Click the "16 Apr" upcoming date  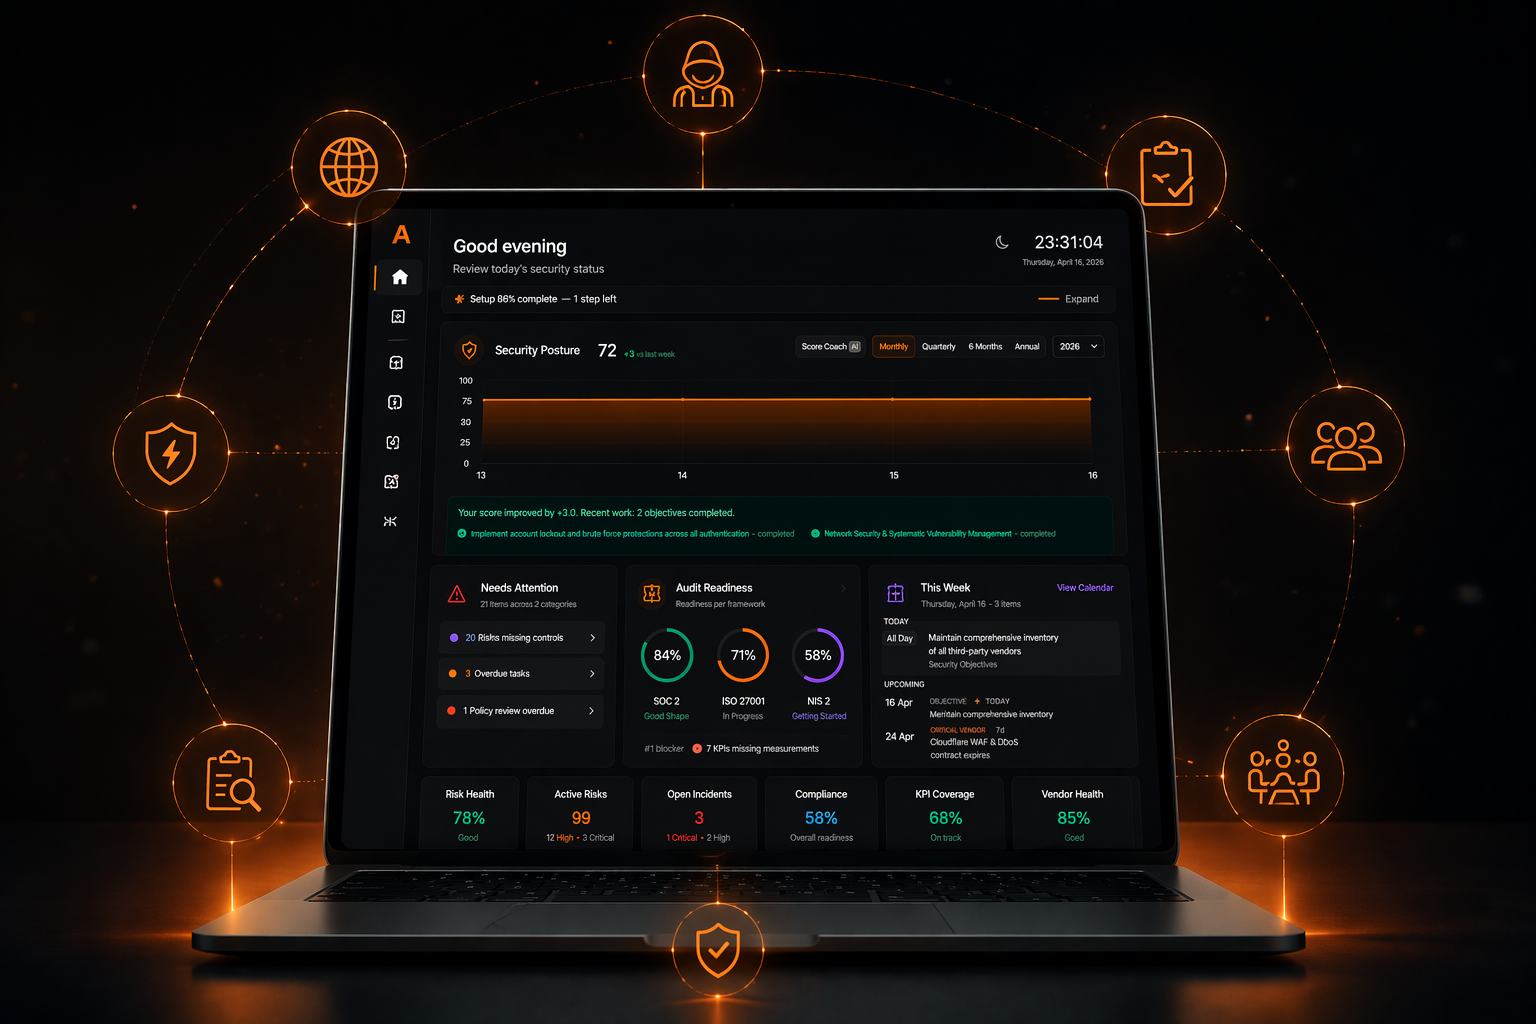pyautogui.click(x=898, y=703)
